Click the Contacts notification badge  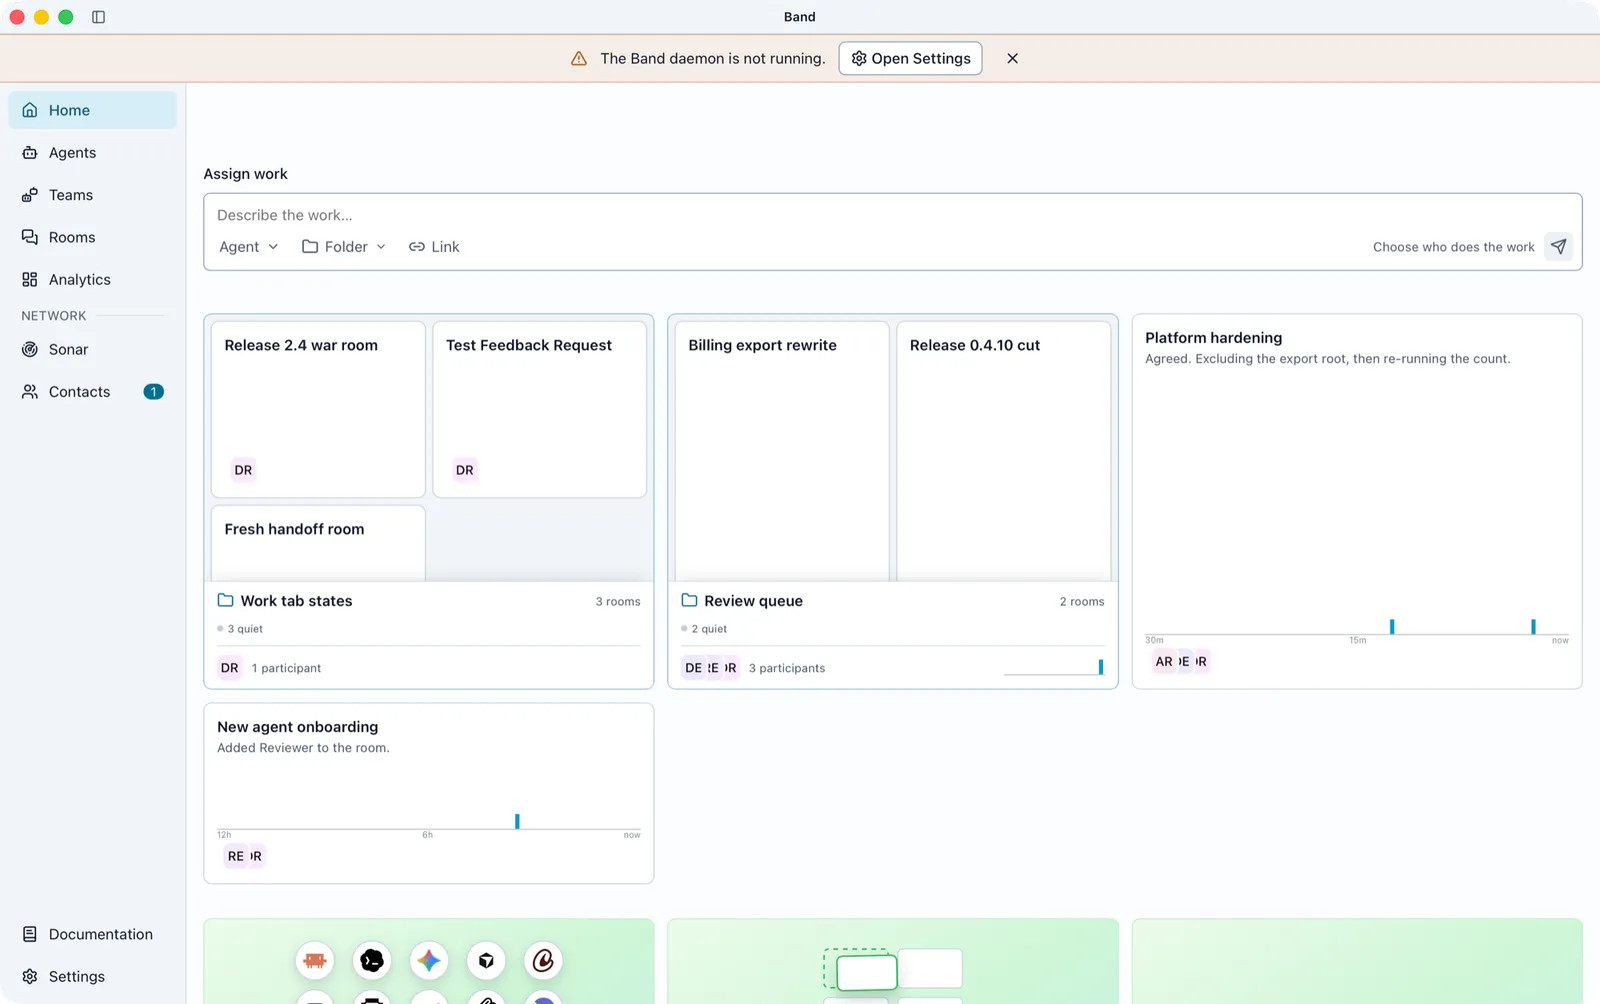153,392
